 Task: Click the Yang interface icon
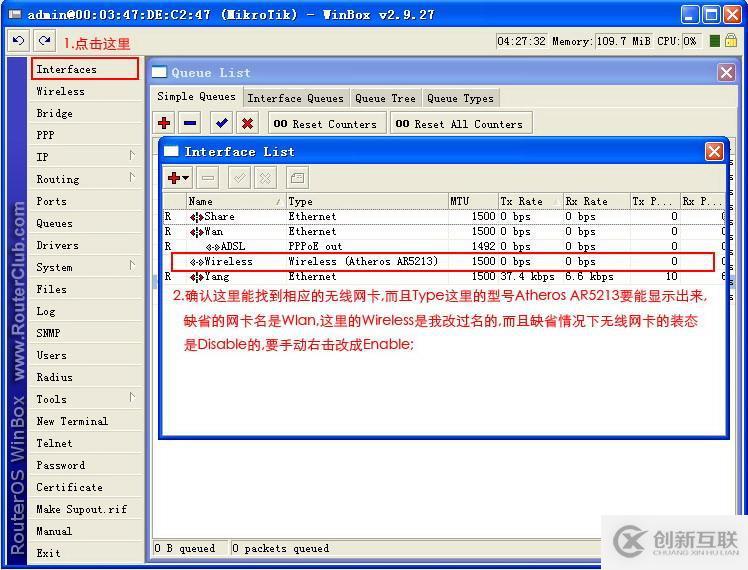pos(197,277)
